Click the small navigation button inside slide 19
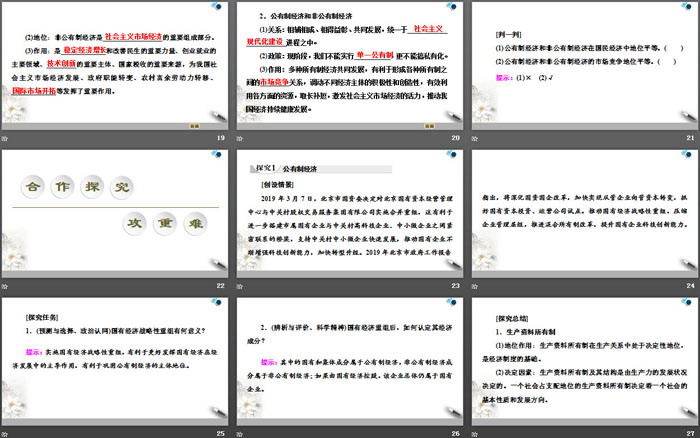 194,125
